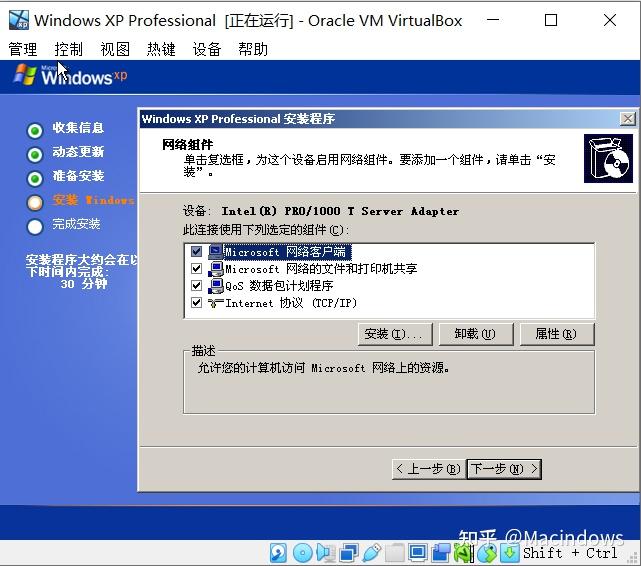This screenshot has height=566, width=641.
Task: Toggle Microsoft 网络的文件和打印机共享 checkbox
Action: [x=197, y=268]
